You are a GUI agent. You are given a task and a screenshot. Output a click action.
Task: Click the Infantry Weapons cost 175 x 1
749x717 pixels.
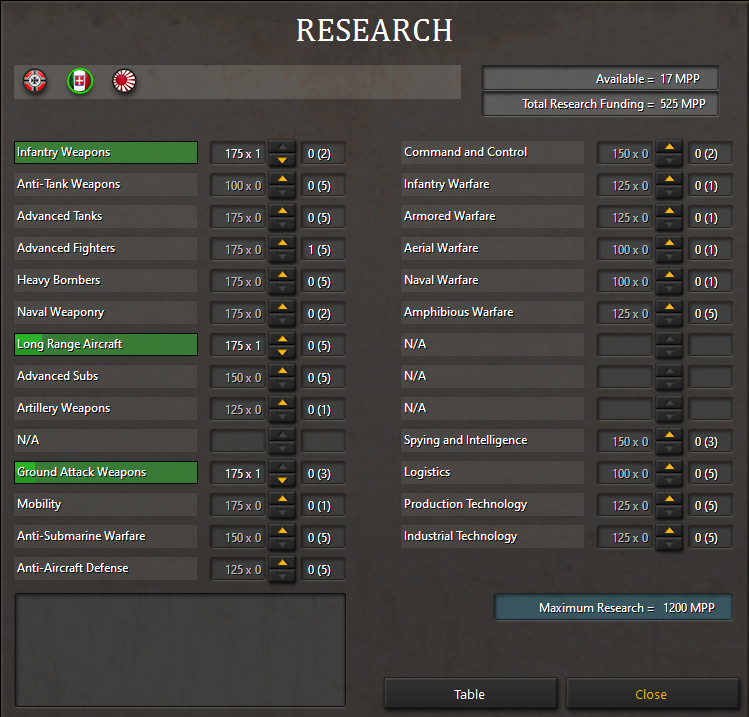[x=238, y=154]
